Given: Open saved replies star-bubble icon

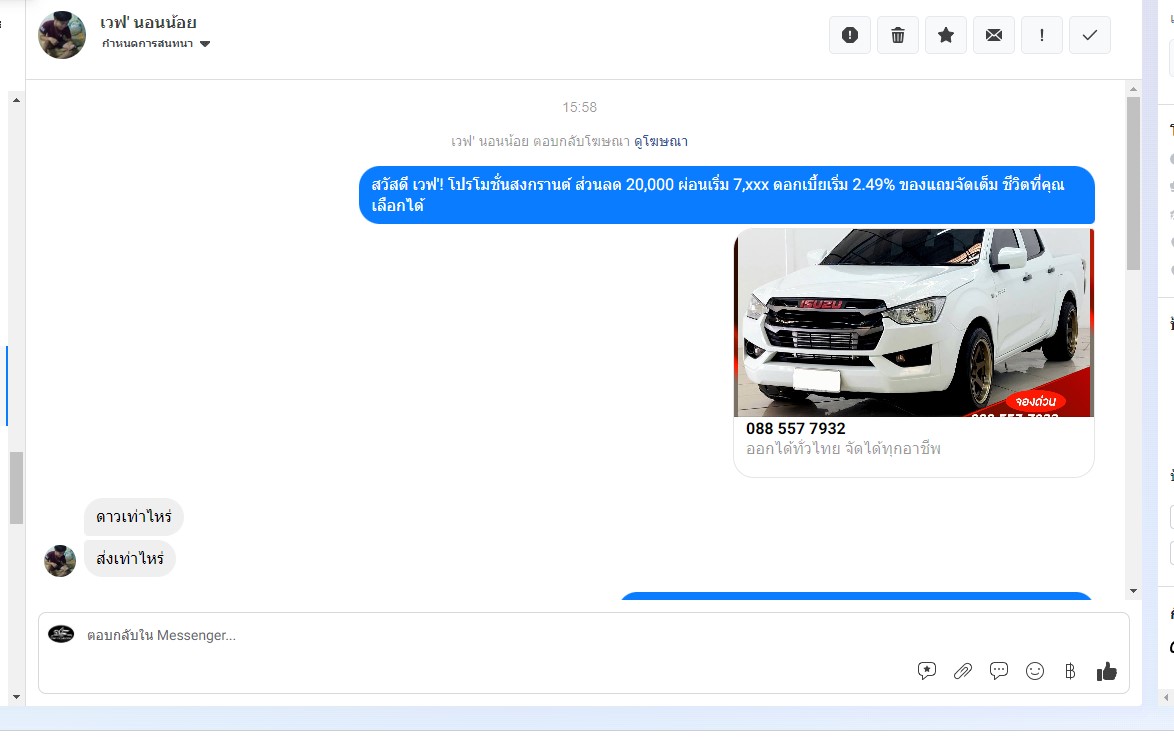Looking at the screenshot, I should (x=927, y=671).
